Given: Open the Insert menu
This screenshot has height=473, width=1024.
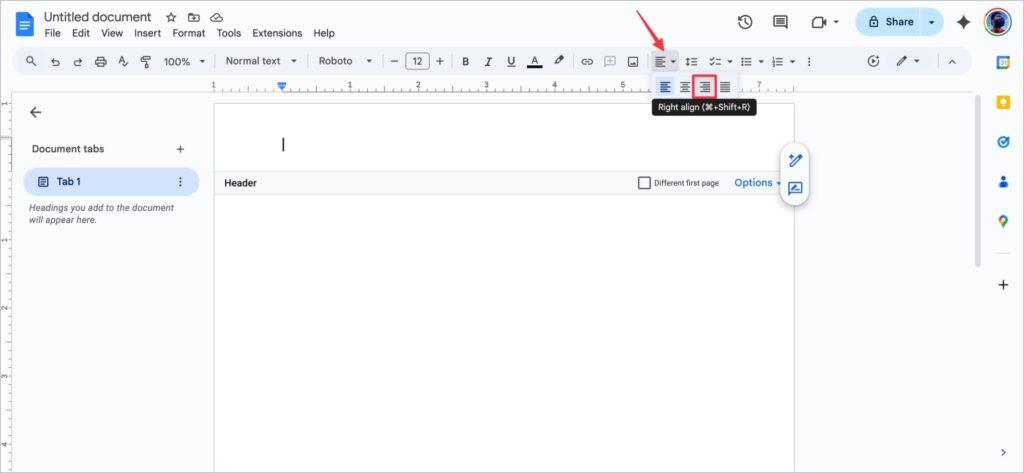Looking at the screenshot, I should (x=148, y=33).
